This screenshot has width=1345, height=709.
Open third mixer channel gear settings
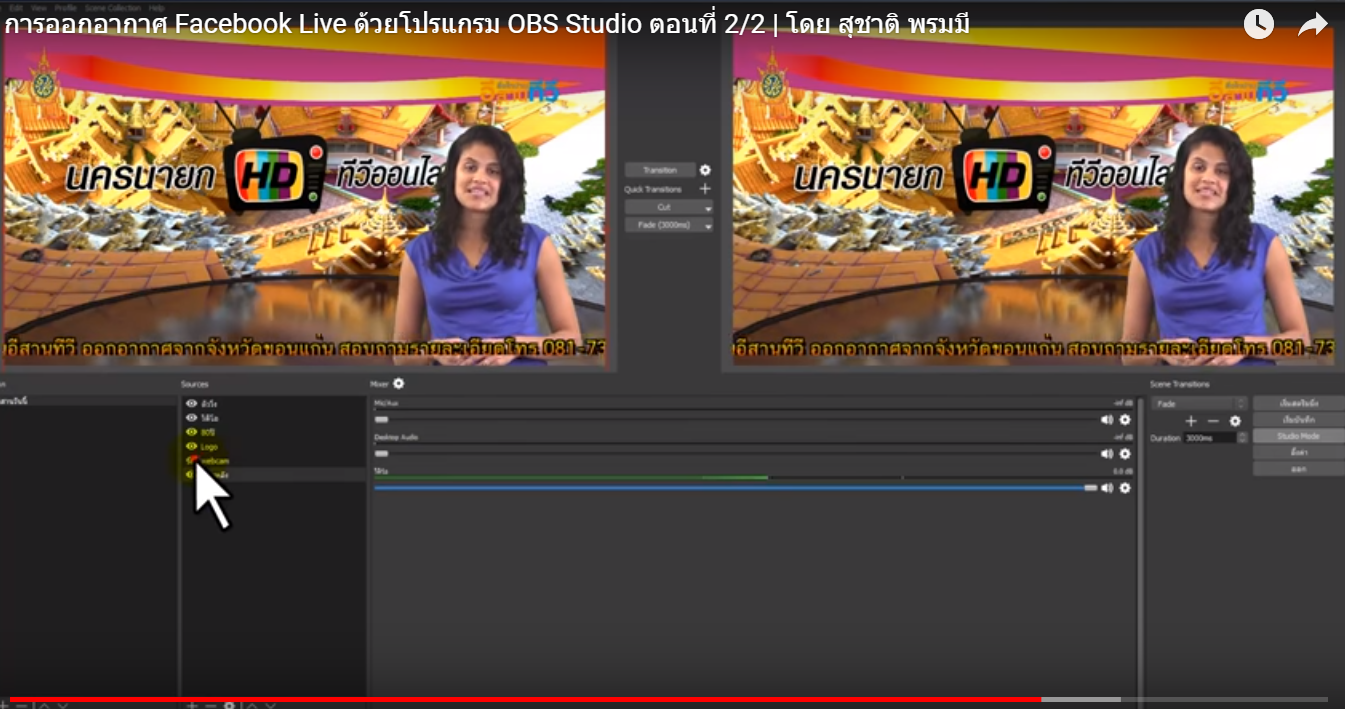pyautogui.click(x=1125, y=488)
